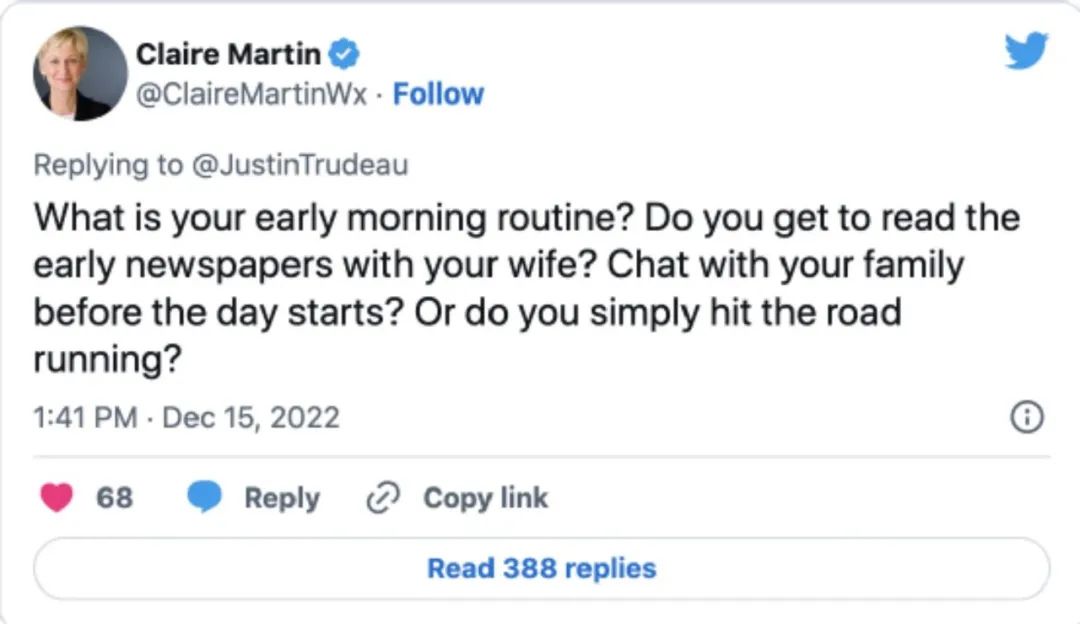Click the Twitter bird logo
The height and width of the screenshot is (624, 1080).
[1026, 50]
